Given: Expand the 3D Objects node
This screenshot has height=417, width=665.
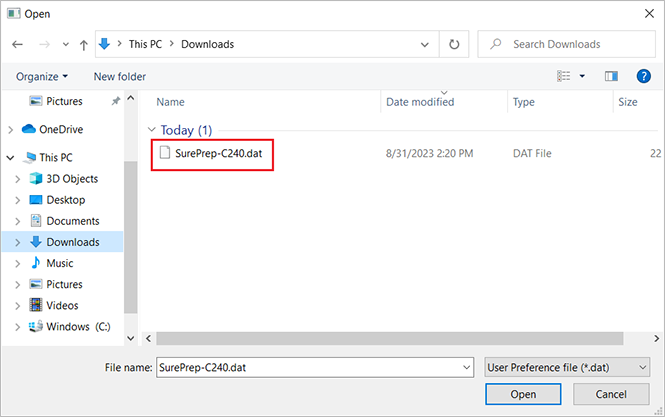Looking at the screenshot, I should coord(17,179).
